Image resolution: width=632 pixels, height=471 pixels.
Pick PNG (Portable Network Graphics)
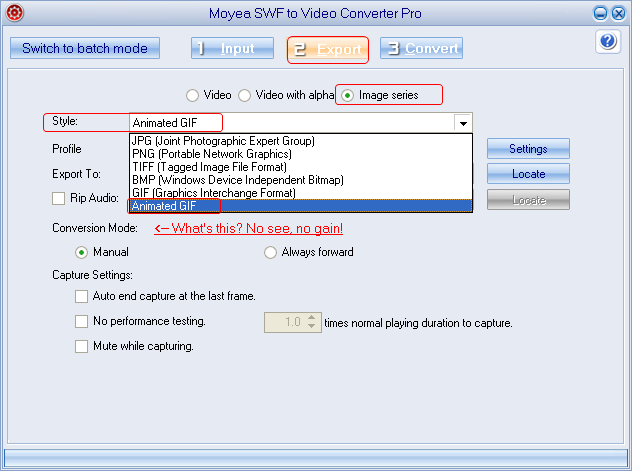click(301, 154)
